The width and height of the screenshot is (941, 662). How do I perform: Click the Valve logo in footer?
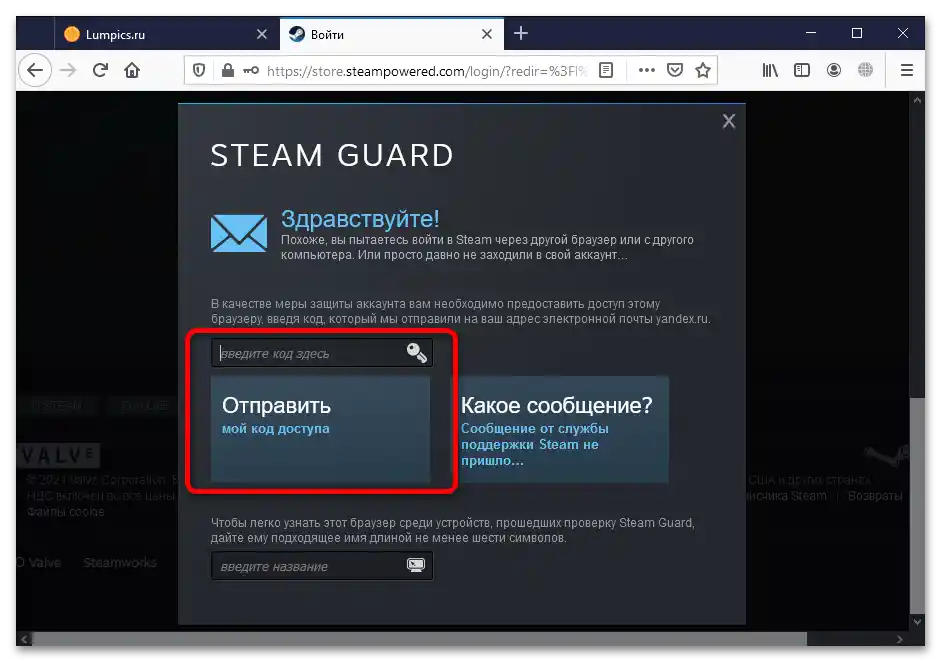tap(58, 456)
